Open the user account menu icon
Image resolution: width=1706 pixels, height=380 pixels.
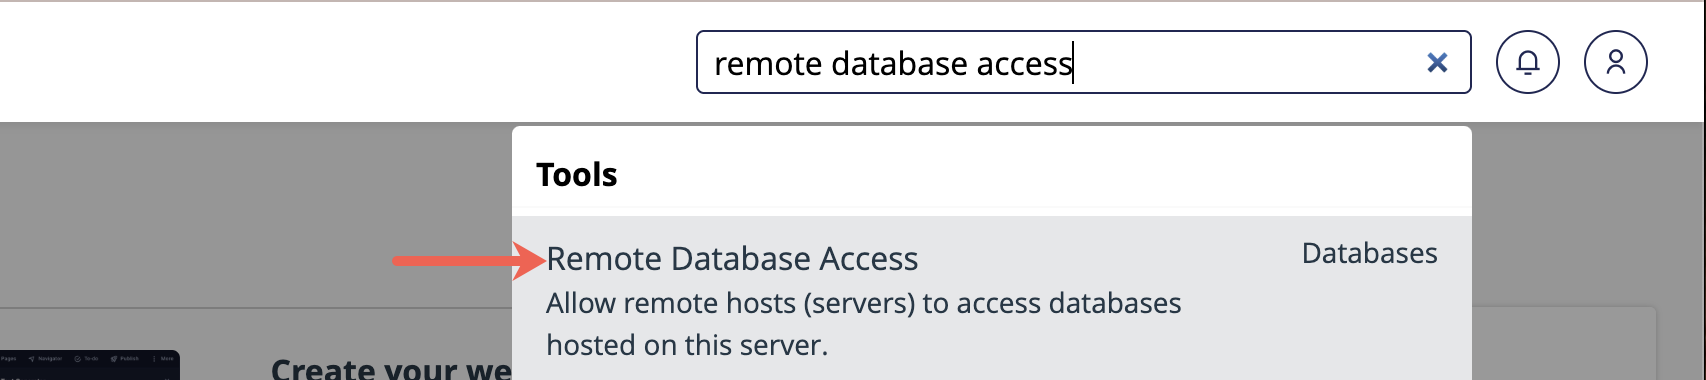[x=1615, y=62]
